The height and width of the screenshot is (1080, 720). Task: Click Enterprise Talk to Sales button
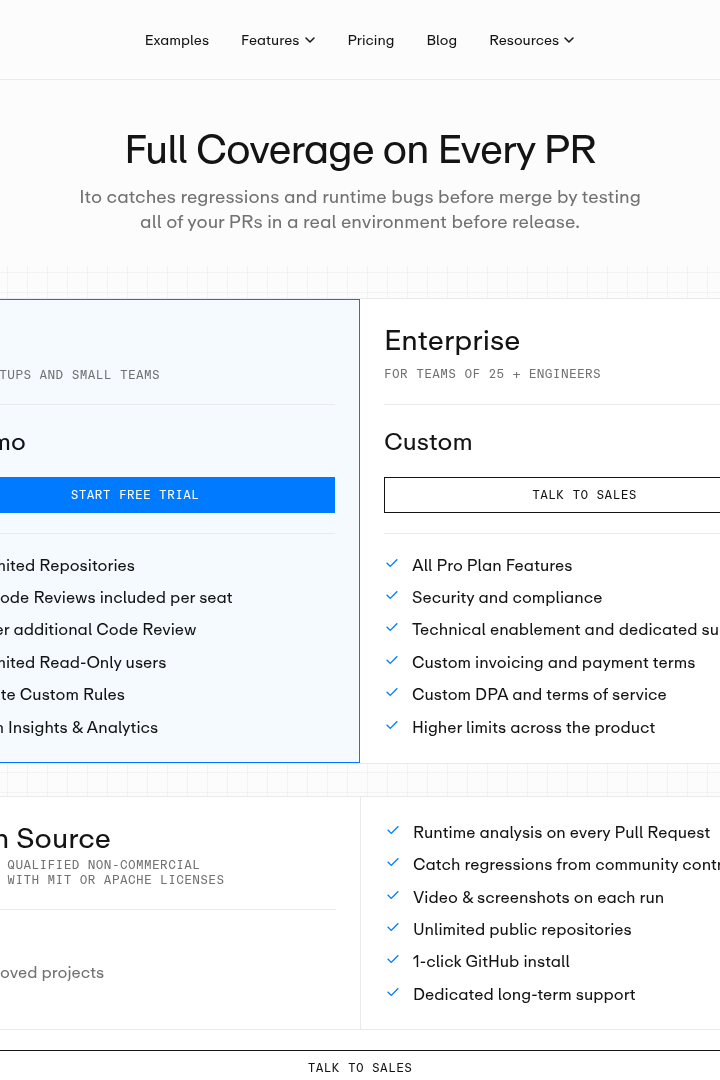[x=552, y=495]
